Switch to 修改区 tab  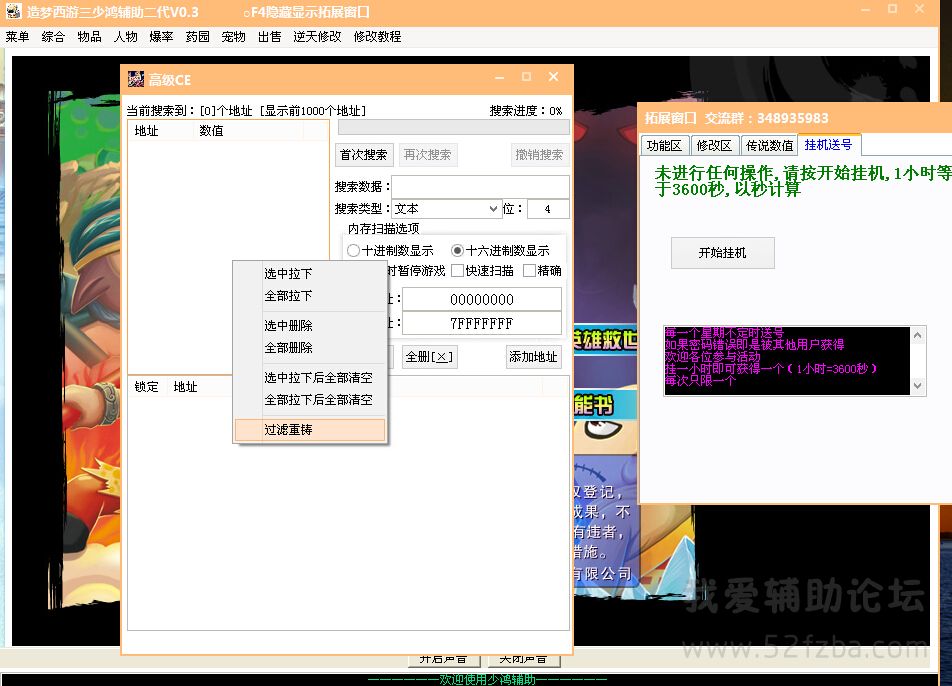click(x=714, y=146)
